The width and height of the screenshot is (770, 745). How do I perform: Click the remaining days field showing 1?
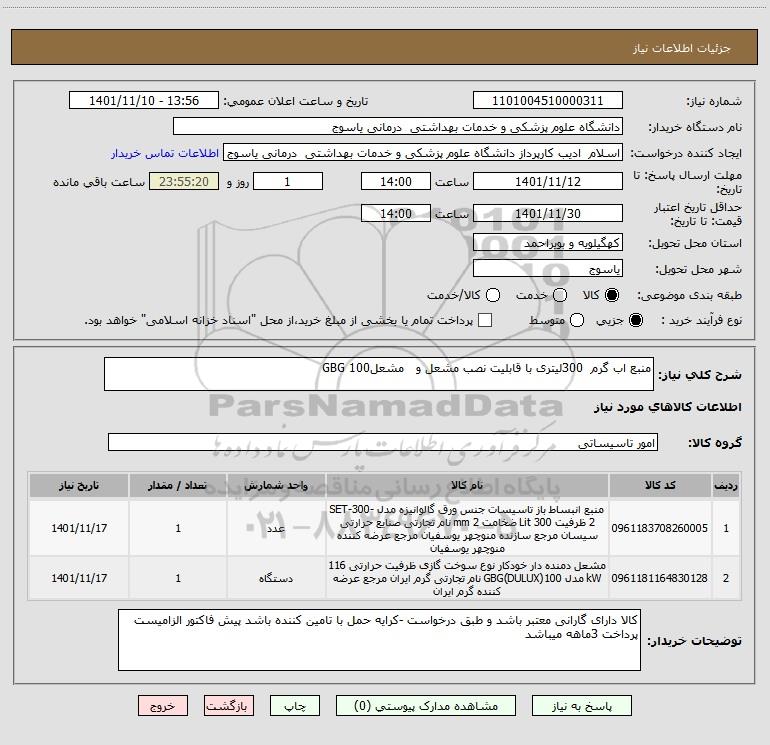point(288,181)
